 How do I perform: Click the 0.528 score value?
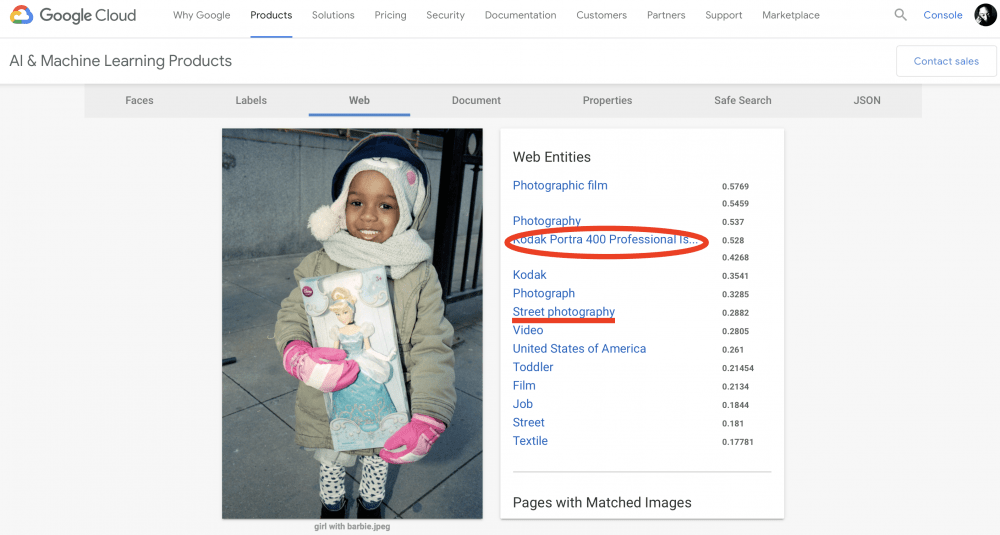(733, 240)
